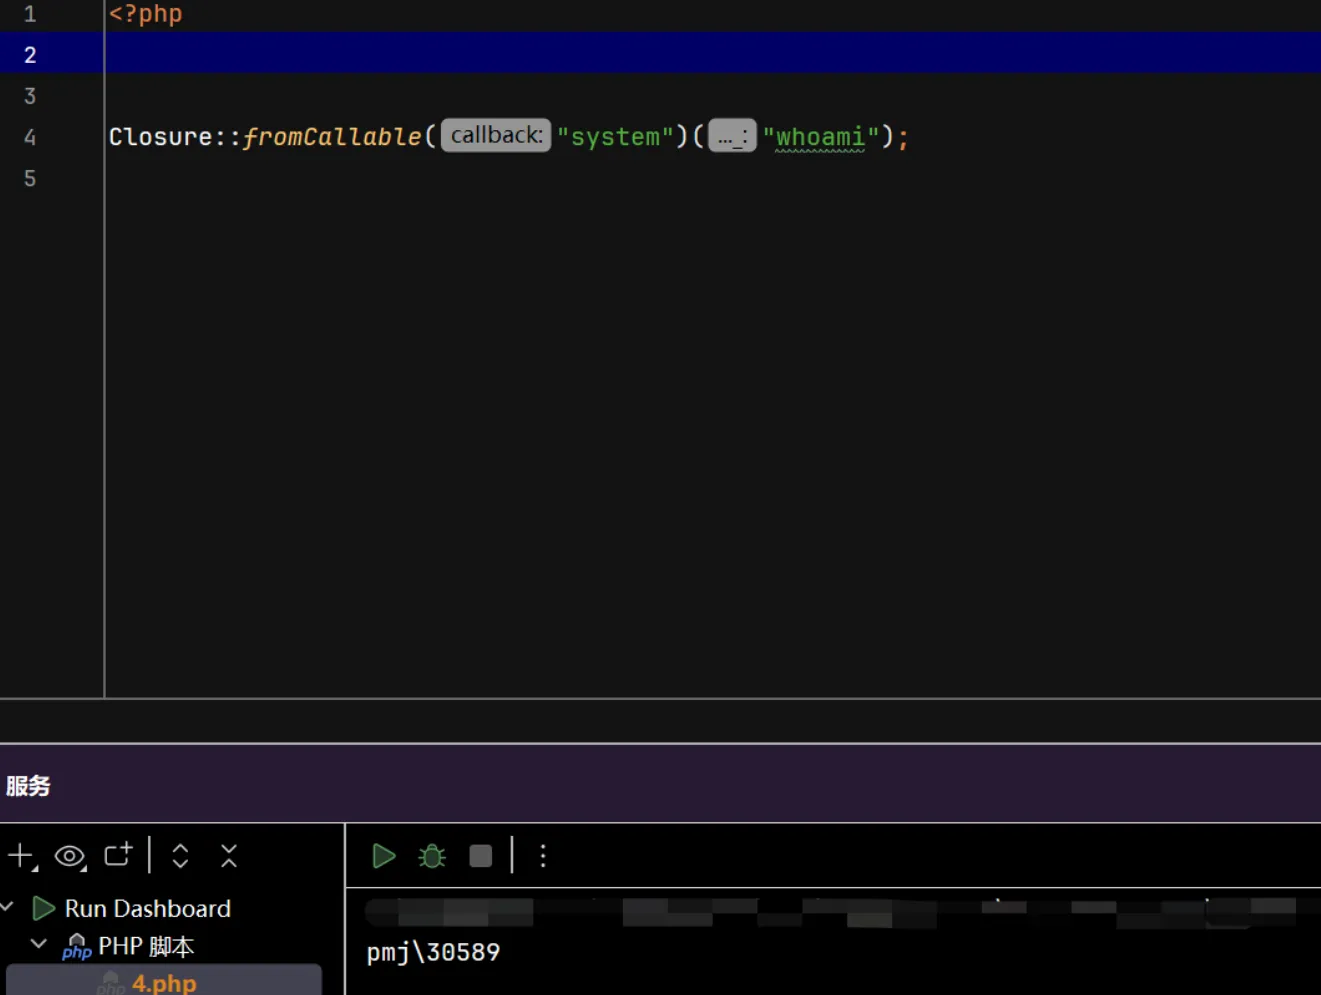The width and height of the screenshot is (1321, 995).
Task: Click the Open in New Tab icon
Action: coord(118,854)
